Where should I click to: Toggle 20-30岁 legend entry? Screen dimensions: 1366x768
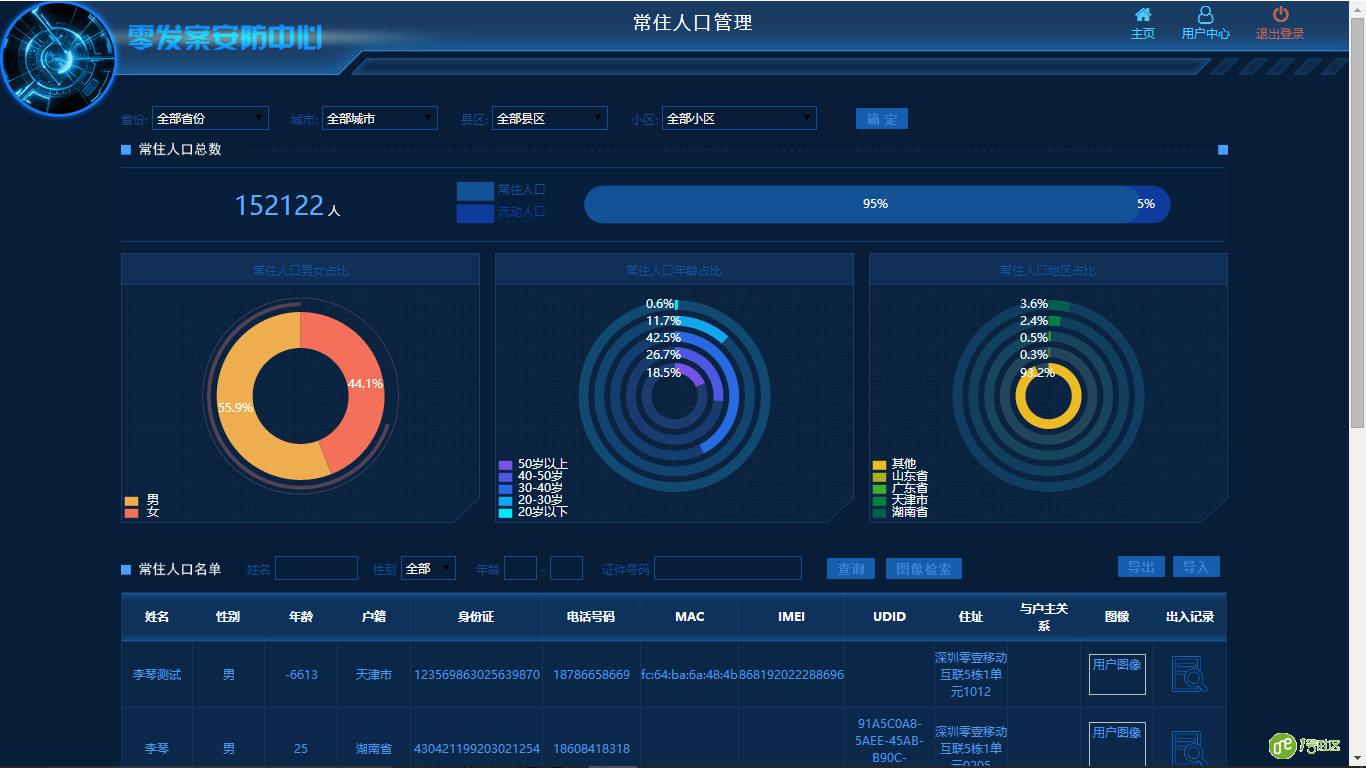tap(530, 500)
